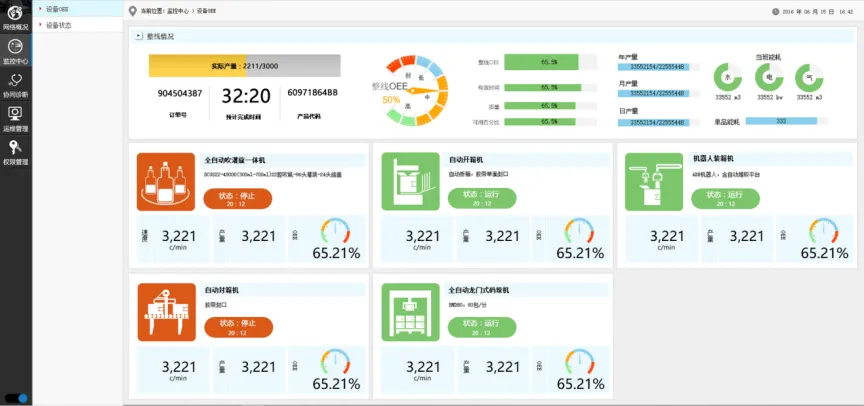This screenshot has height=406, width=864.
Task: Click 状态:运行 button on 自动开箱机 card
Action: pos(481,198)
